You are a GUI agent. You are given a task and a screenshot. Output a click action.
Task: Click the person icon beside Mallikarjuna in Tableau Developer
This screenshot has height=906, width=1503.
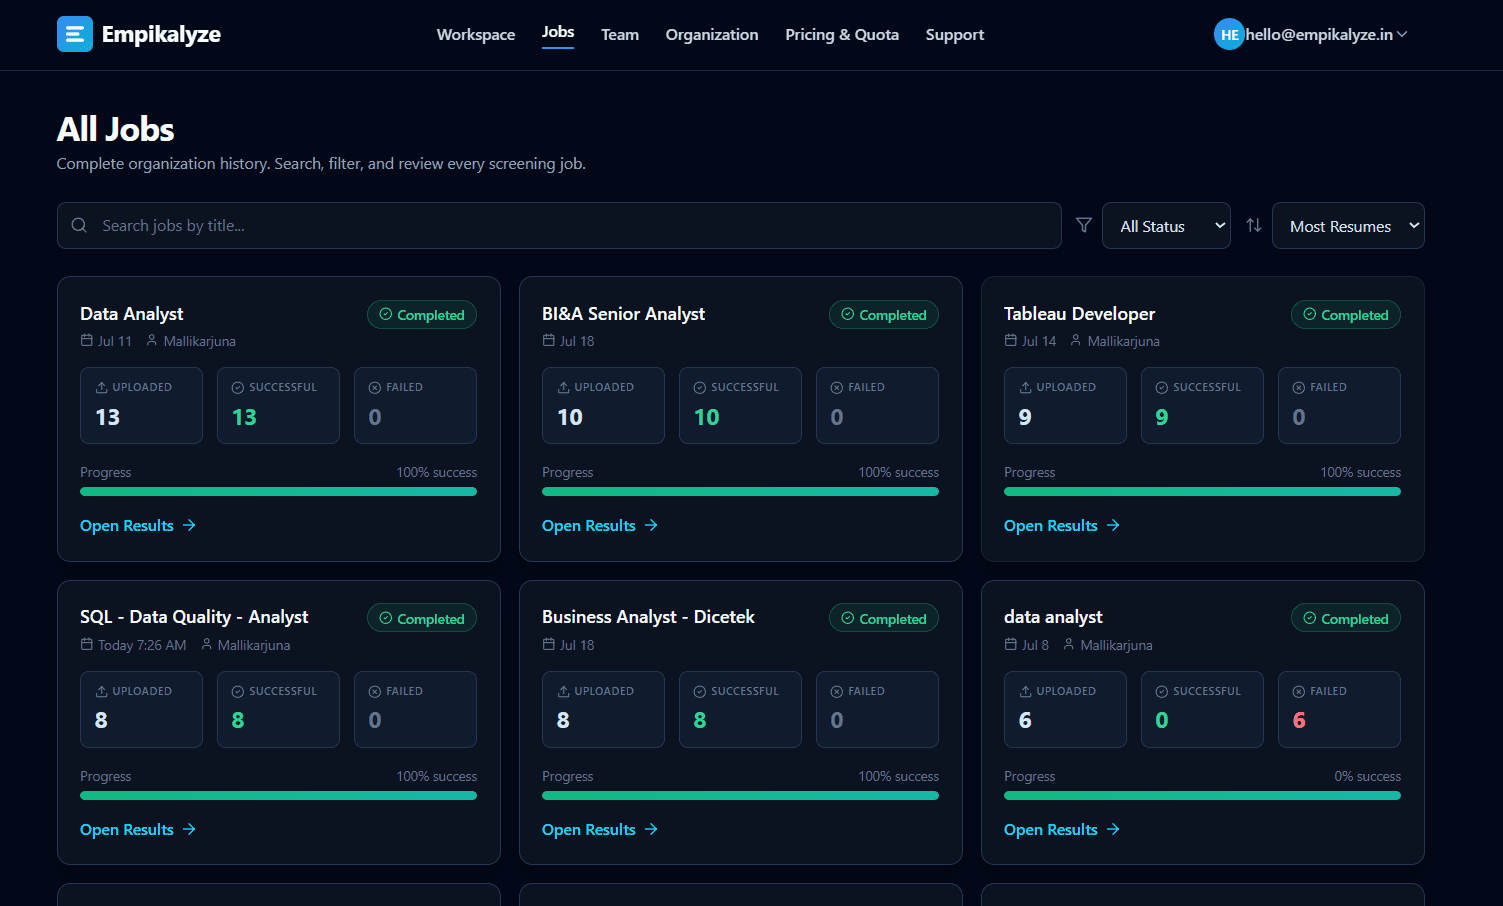1076,341
